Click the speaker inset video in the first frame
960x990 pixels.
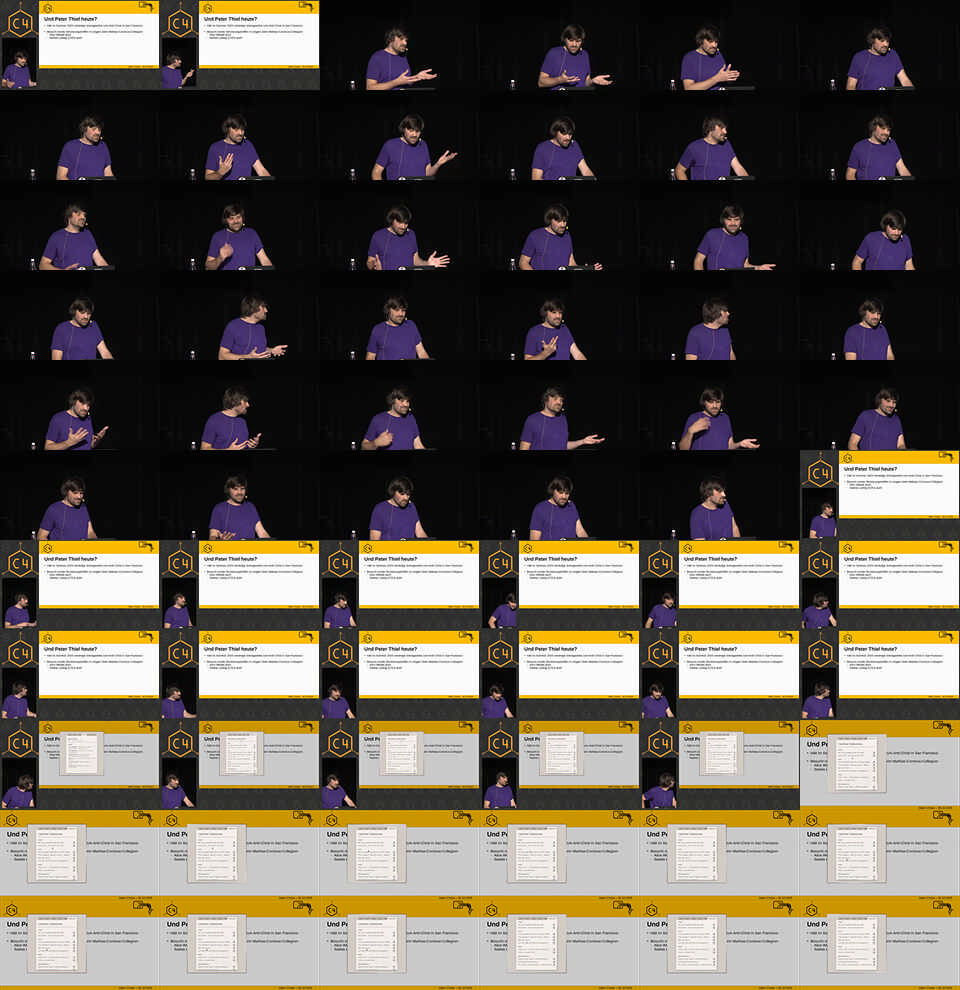coord(17,68)
